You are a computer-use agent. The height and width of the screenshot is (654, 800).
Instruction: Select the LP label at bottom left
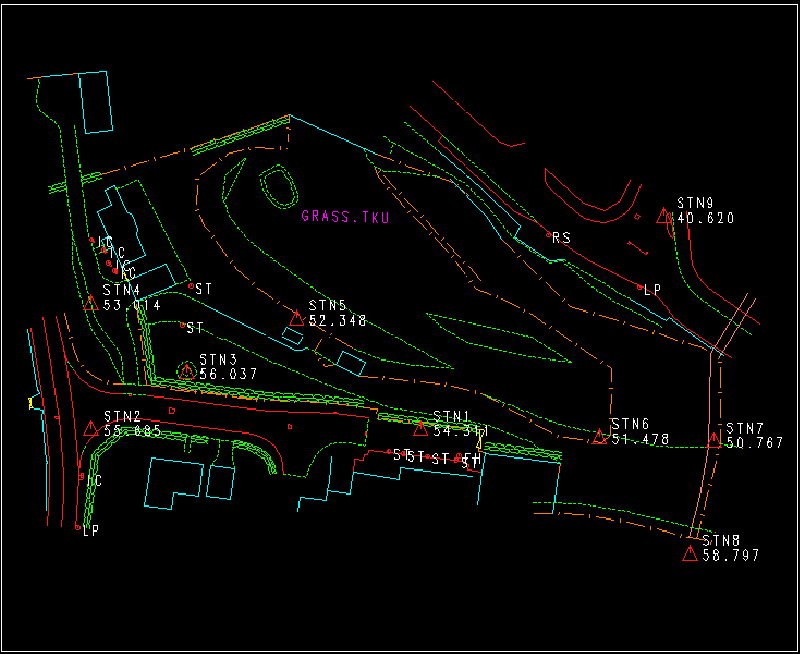click(x=91, y=531)
